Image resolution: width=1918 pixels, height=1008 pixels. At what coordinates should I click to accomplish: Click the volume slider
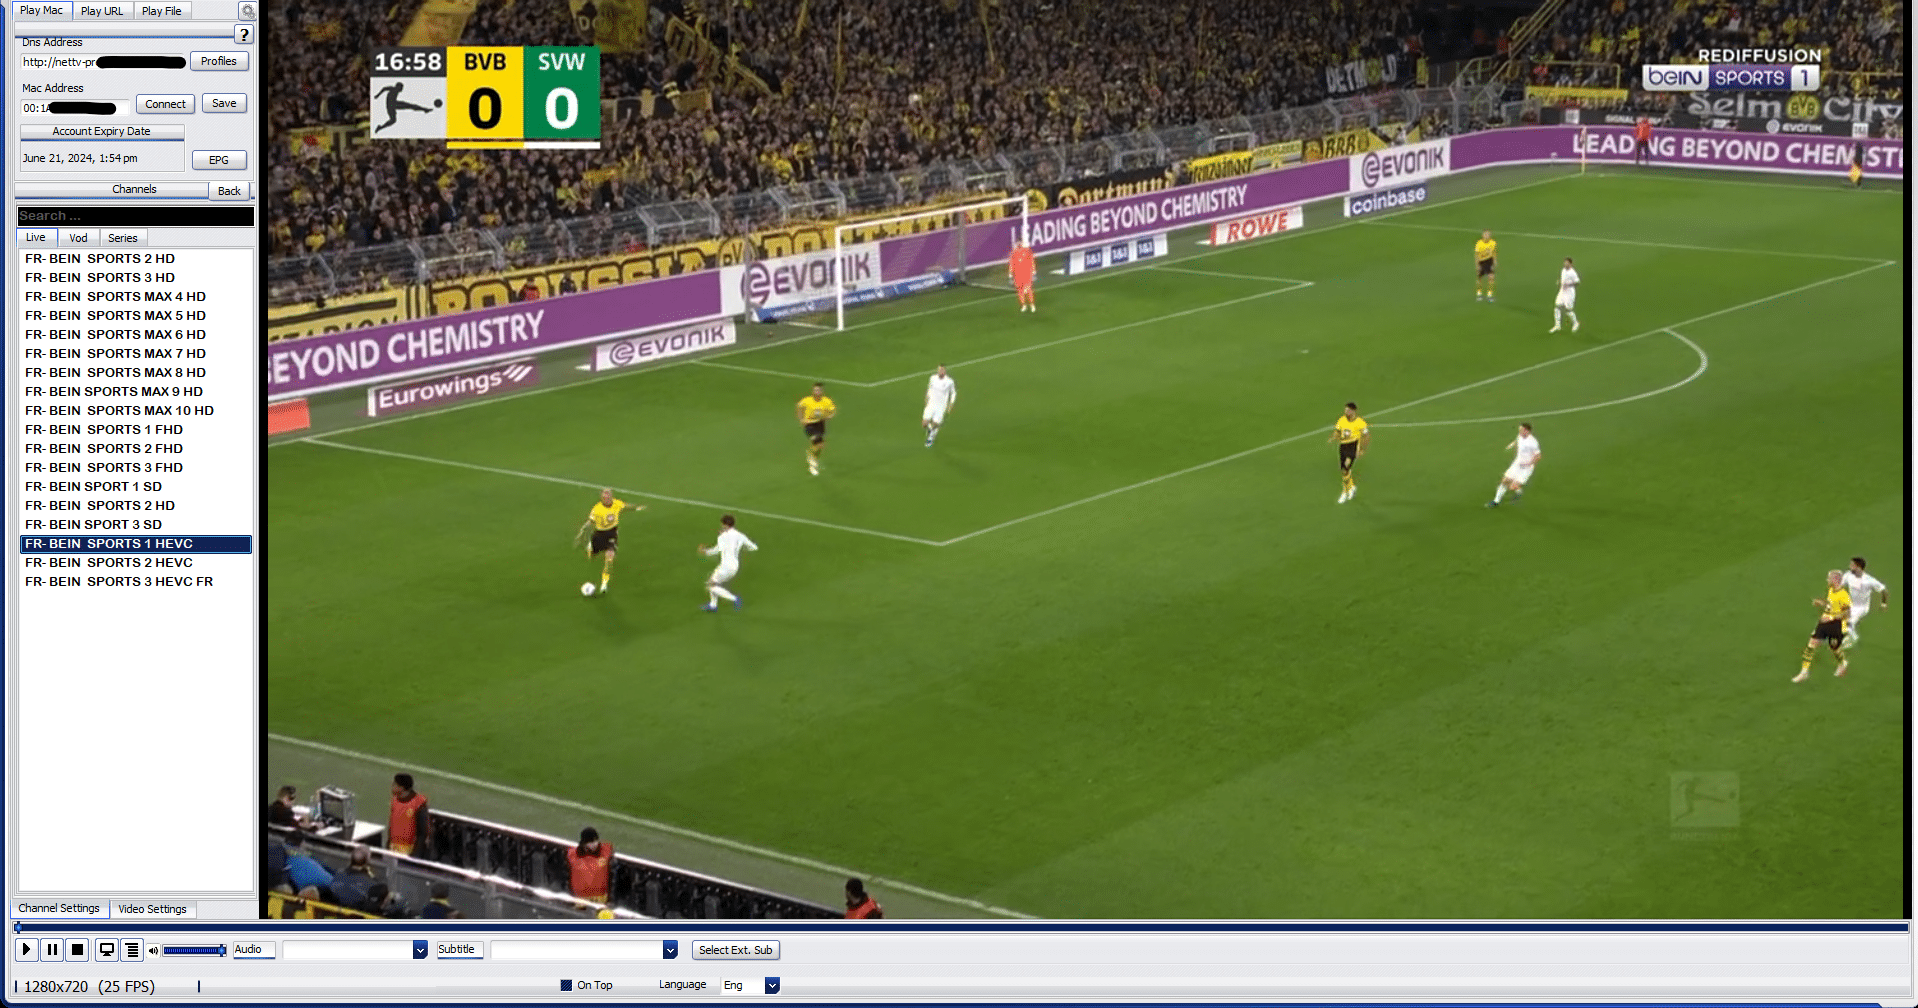point(194,950)
